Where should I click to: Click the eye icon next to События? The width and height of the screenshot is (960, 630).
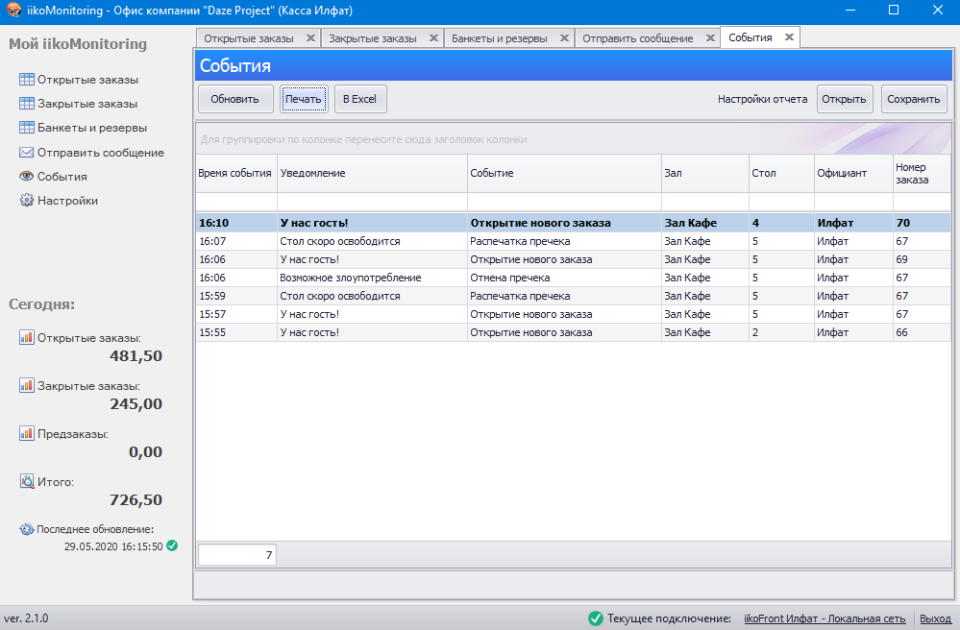click(x=27, y=177)
